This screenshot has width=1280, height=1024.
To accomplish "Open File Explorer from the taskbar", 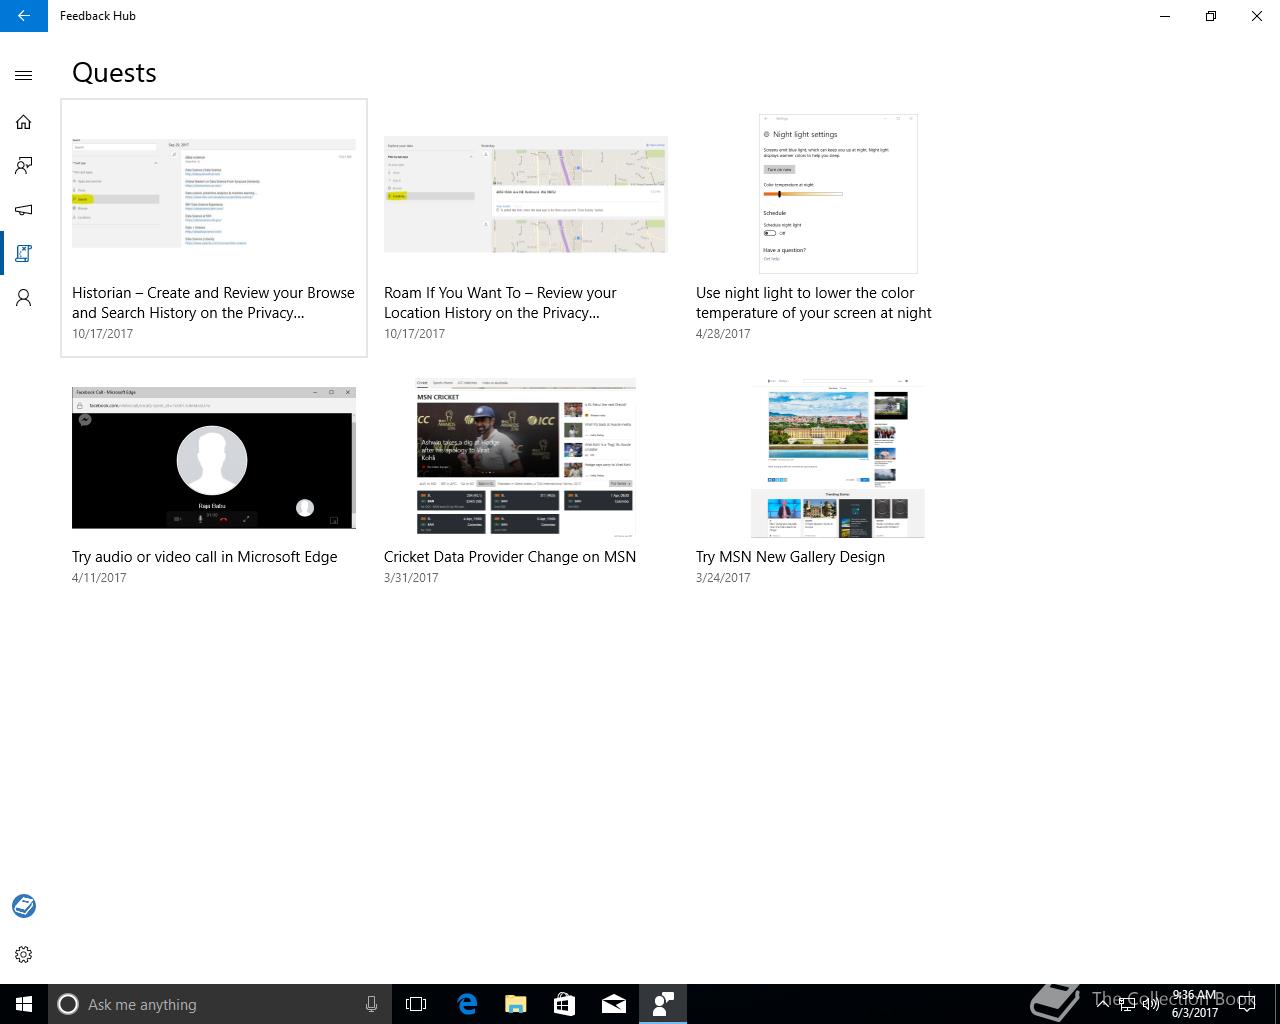I will click(x=515, y=1004).
